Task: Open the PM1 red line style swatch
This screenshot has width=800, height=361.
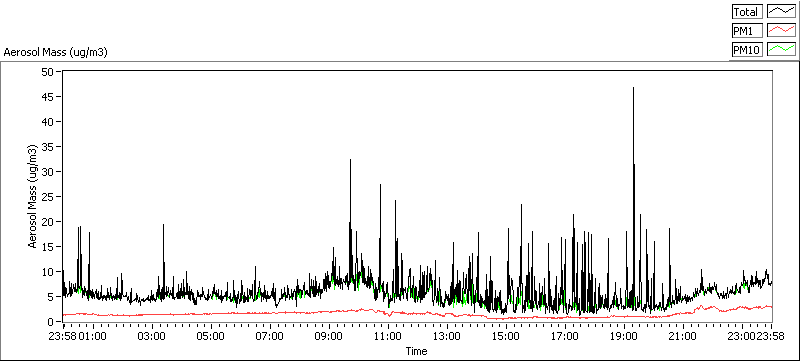Action: pos(781,31)
